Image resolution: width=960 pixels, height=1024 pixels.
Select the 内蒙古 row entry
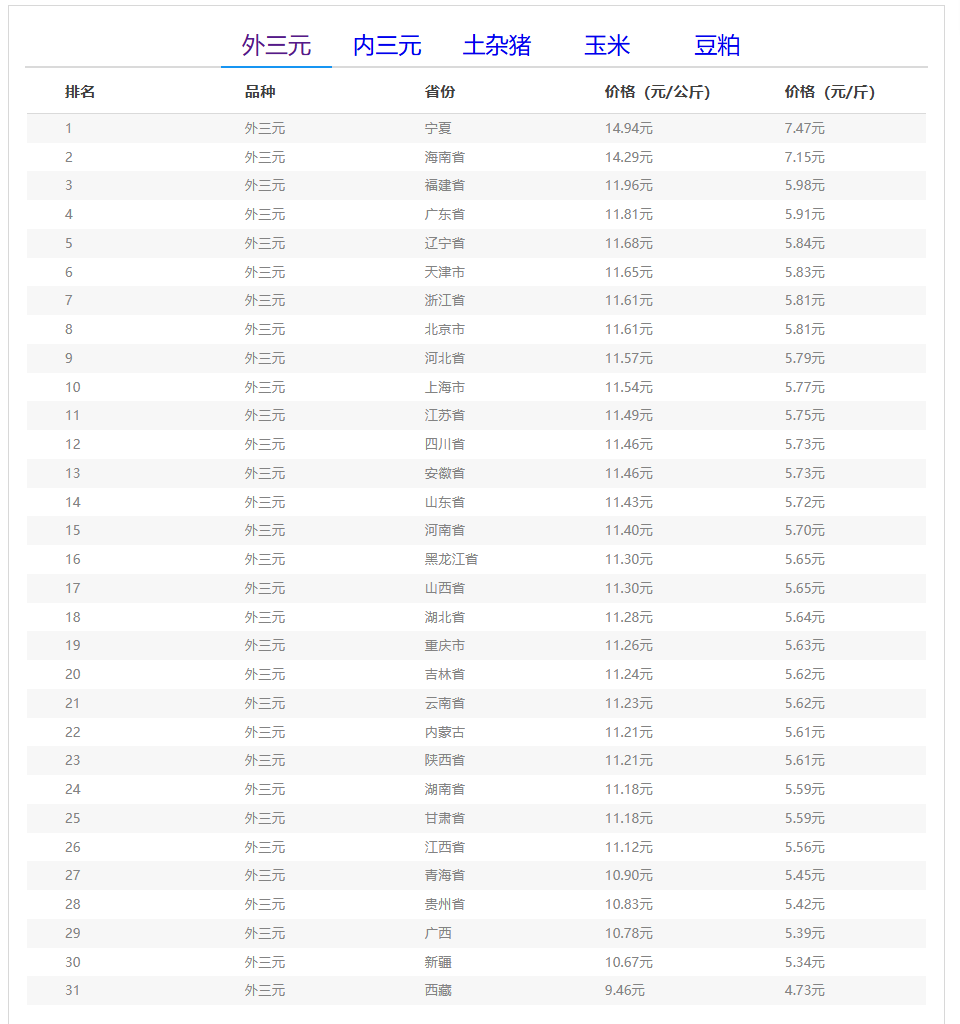click(x=444, y=732)
